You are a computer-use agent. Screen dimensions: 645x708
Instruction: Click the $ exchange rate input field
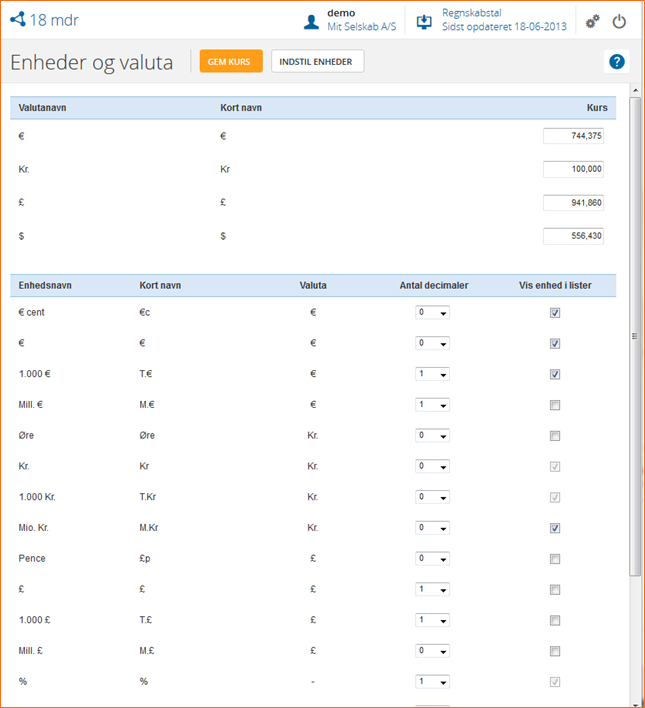pos(573,236)
